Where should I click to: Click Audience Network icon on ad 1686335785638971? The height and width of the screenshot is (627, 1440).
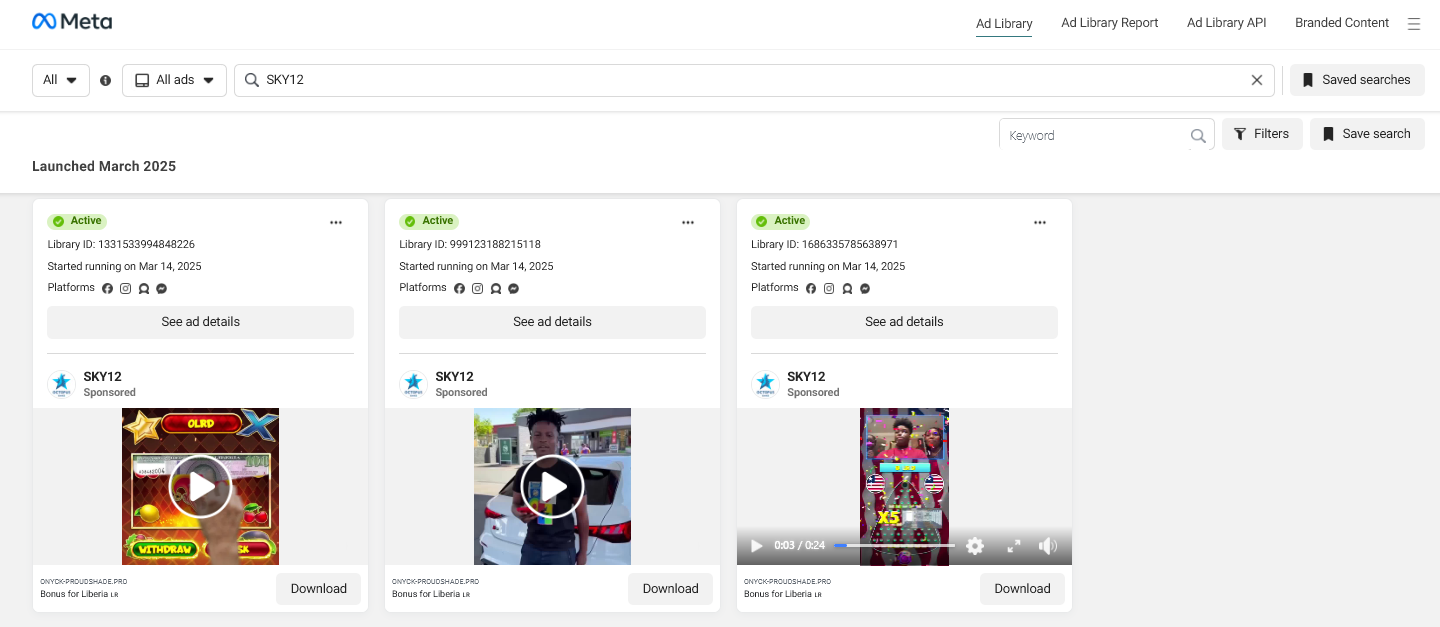tap(848, 288)
